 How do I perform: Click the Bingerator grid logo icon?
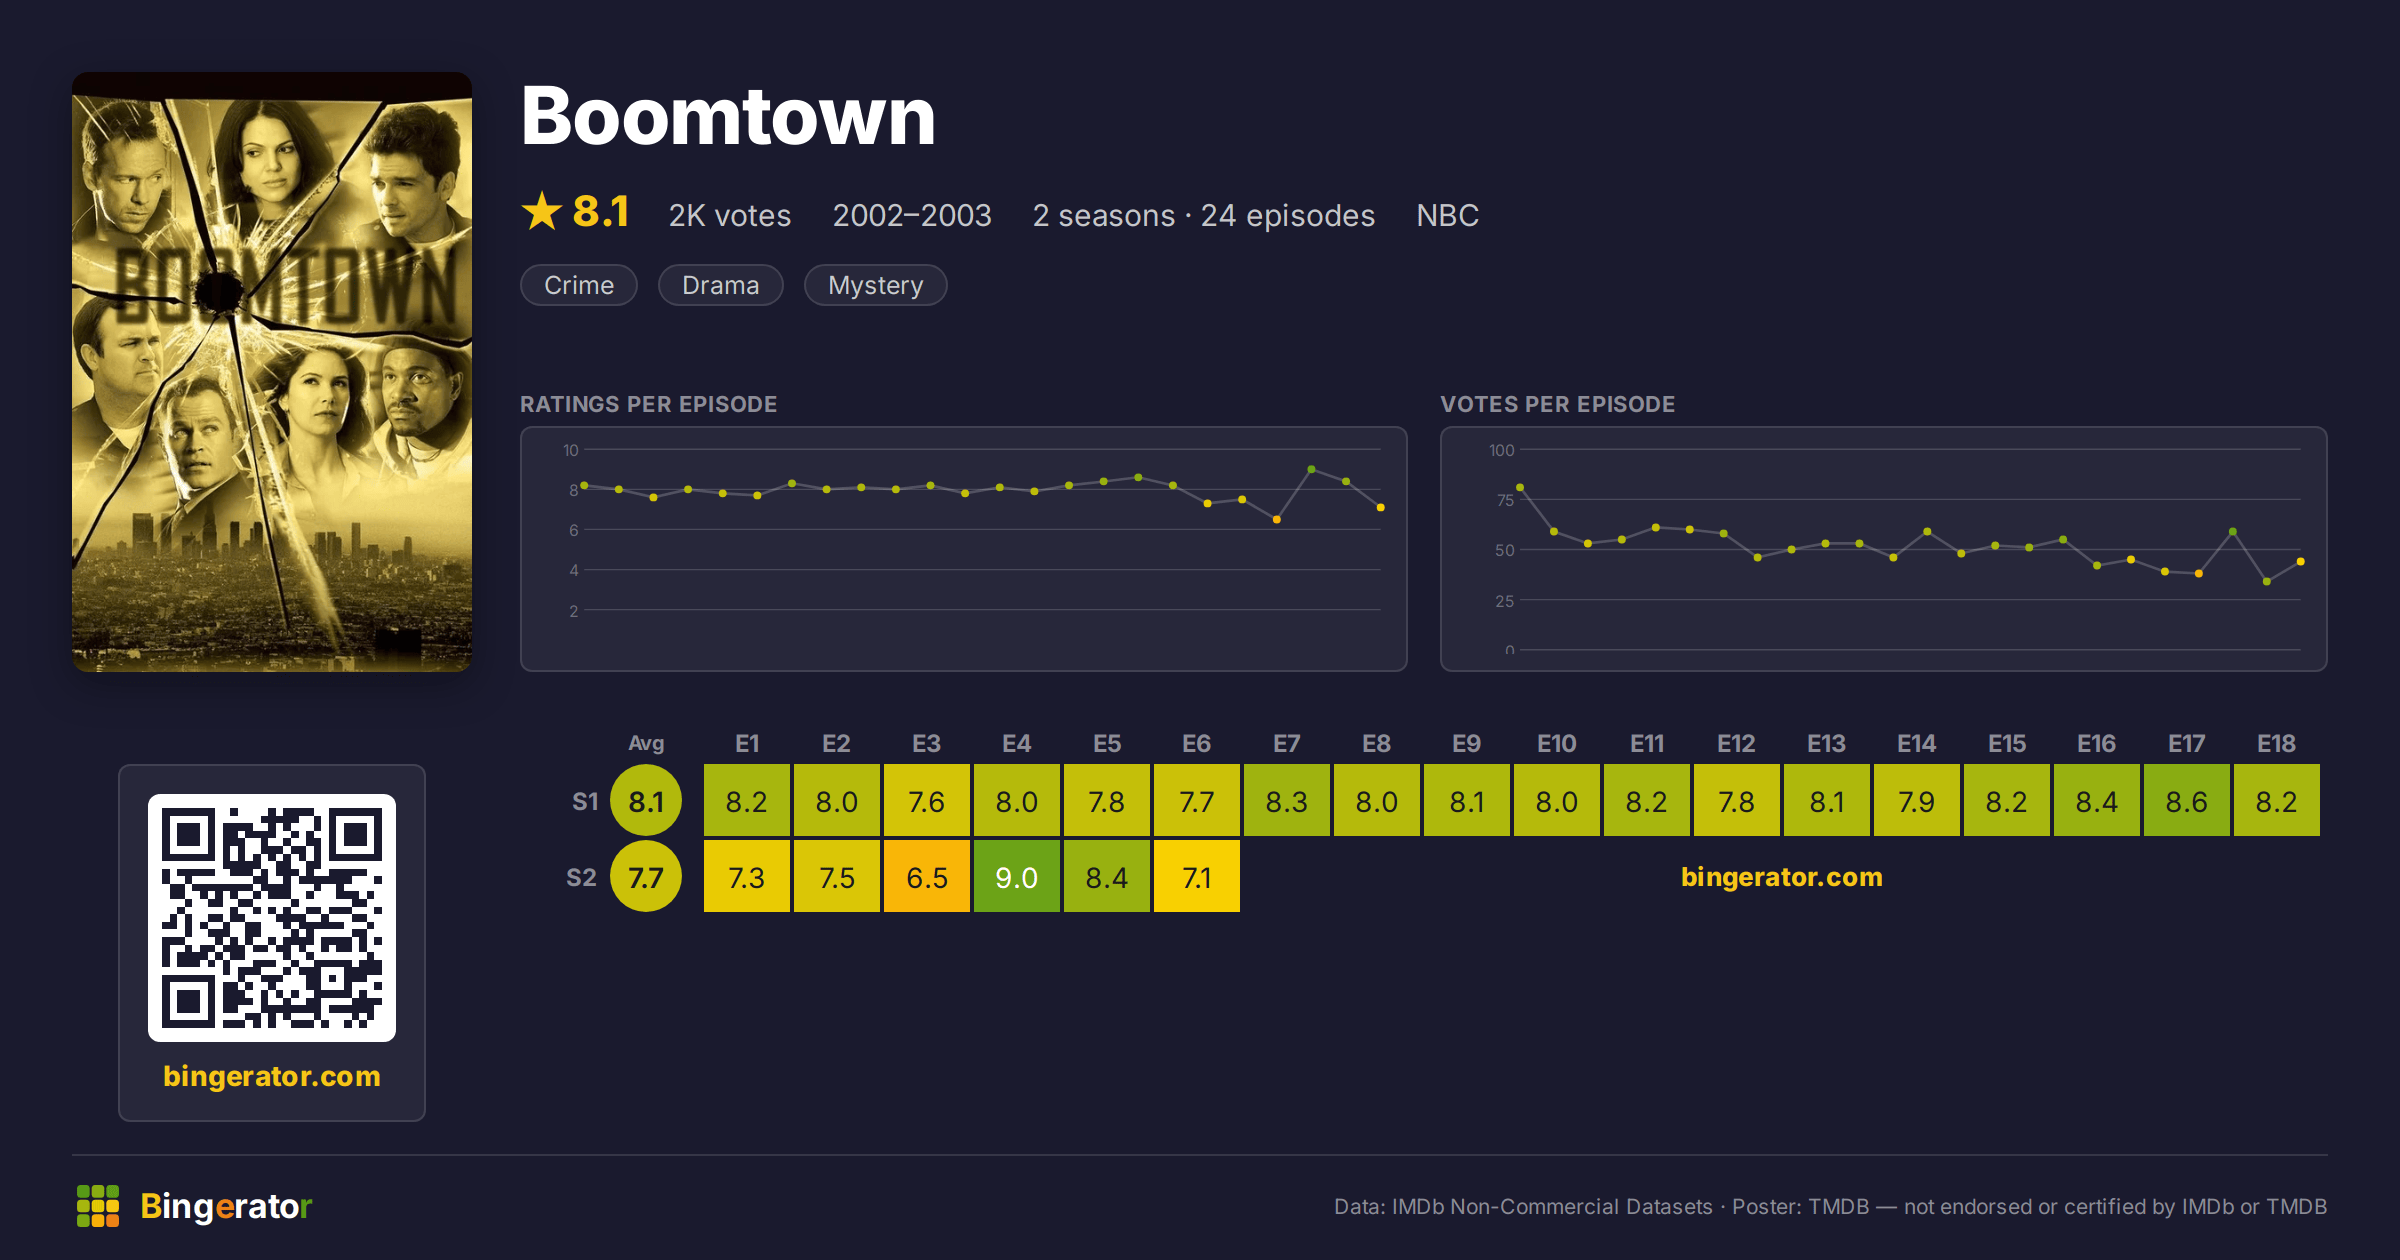(98, 1206)
